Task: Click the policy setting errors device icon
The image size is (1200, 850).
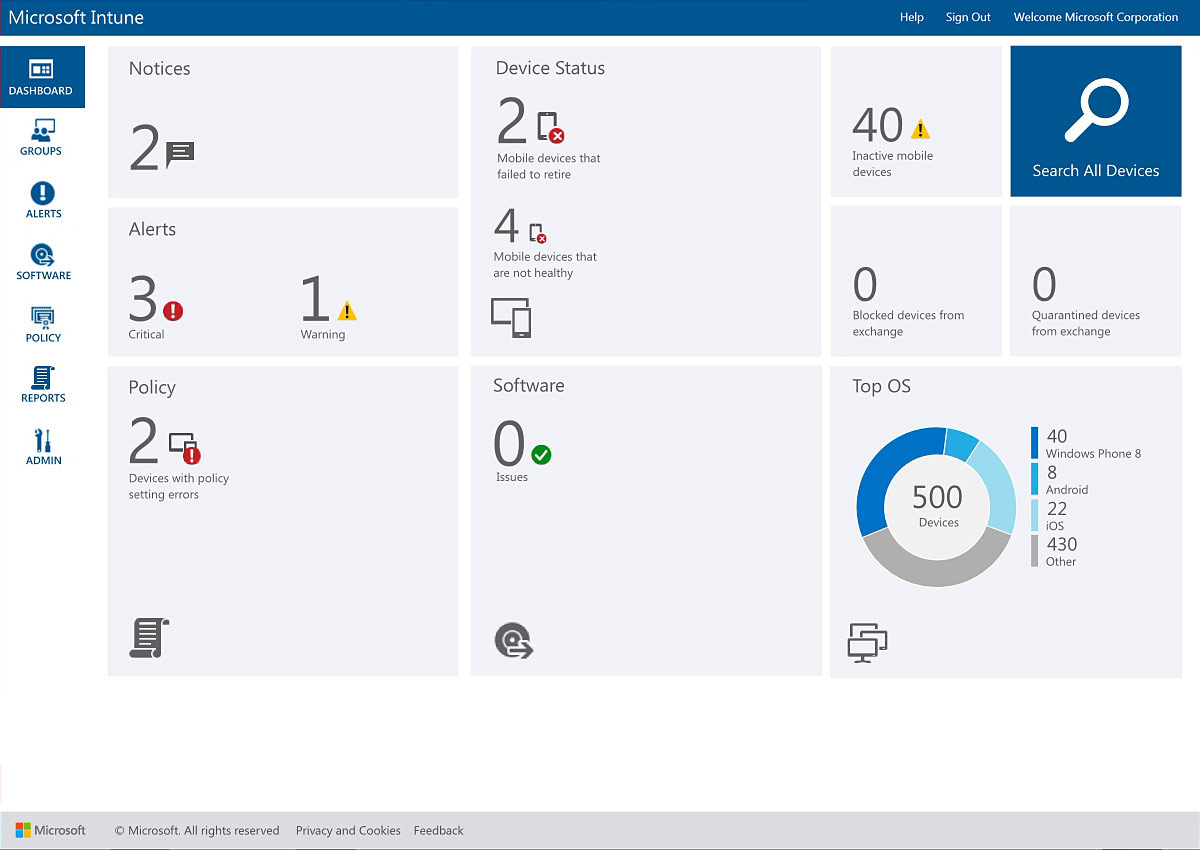Action: click(x=185, y=448)
